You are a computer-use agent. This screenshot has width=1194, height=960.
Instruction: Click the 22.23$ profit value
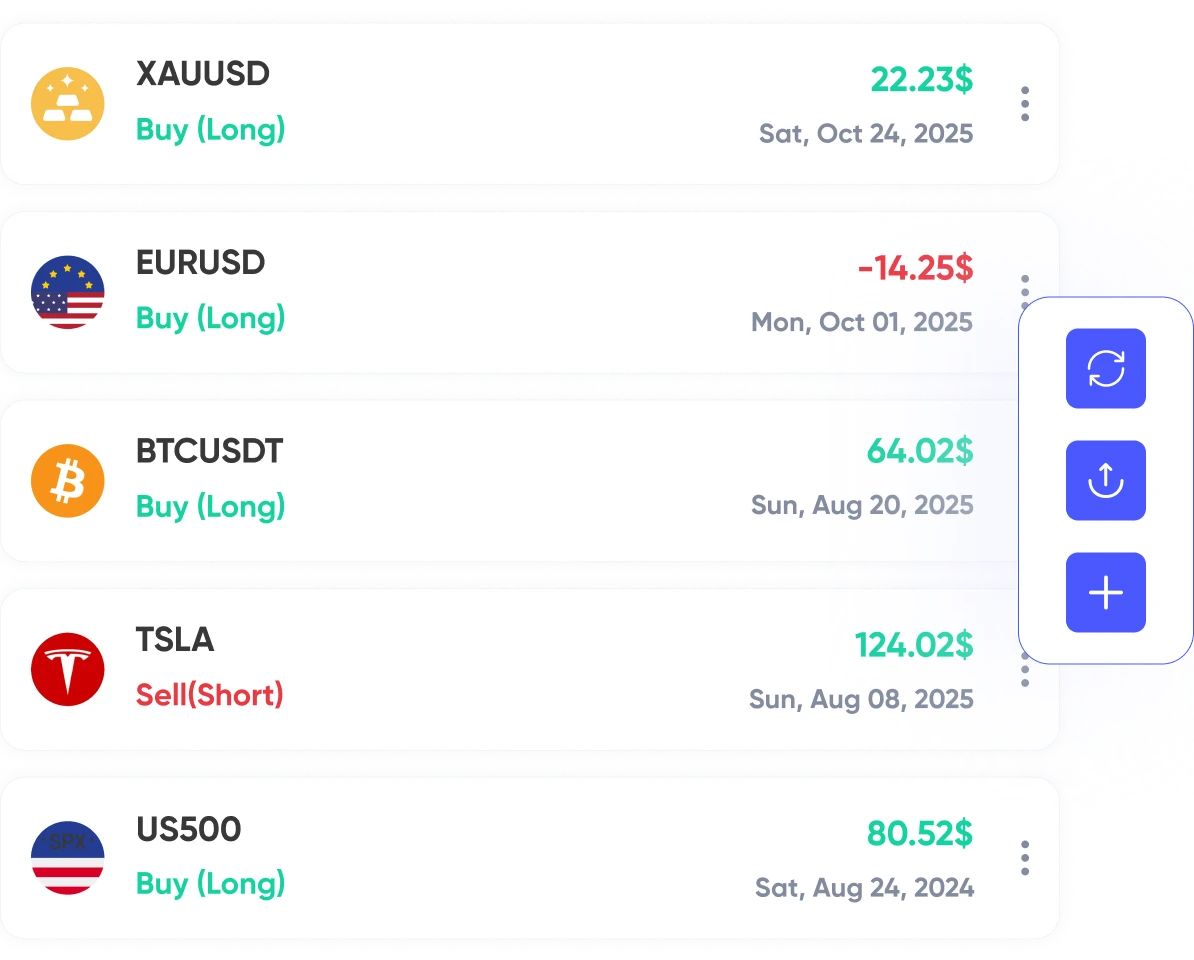[x=920, y=80]
